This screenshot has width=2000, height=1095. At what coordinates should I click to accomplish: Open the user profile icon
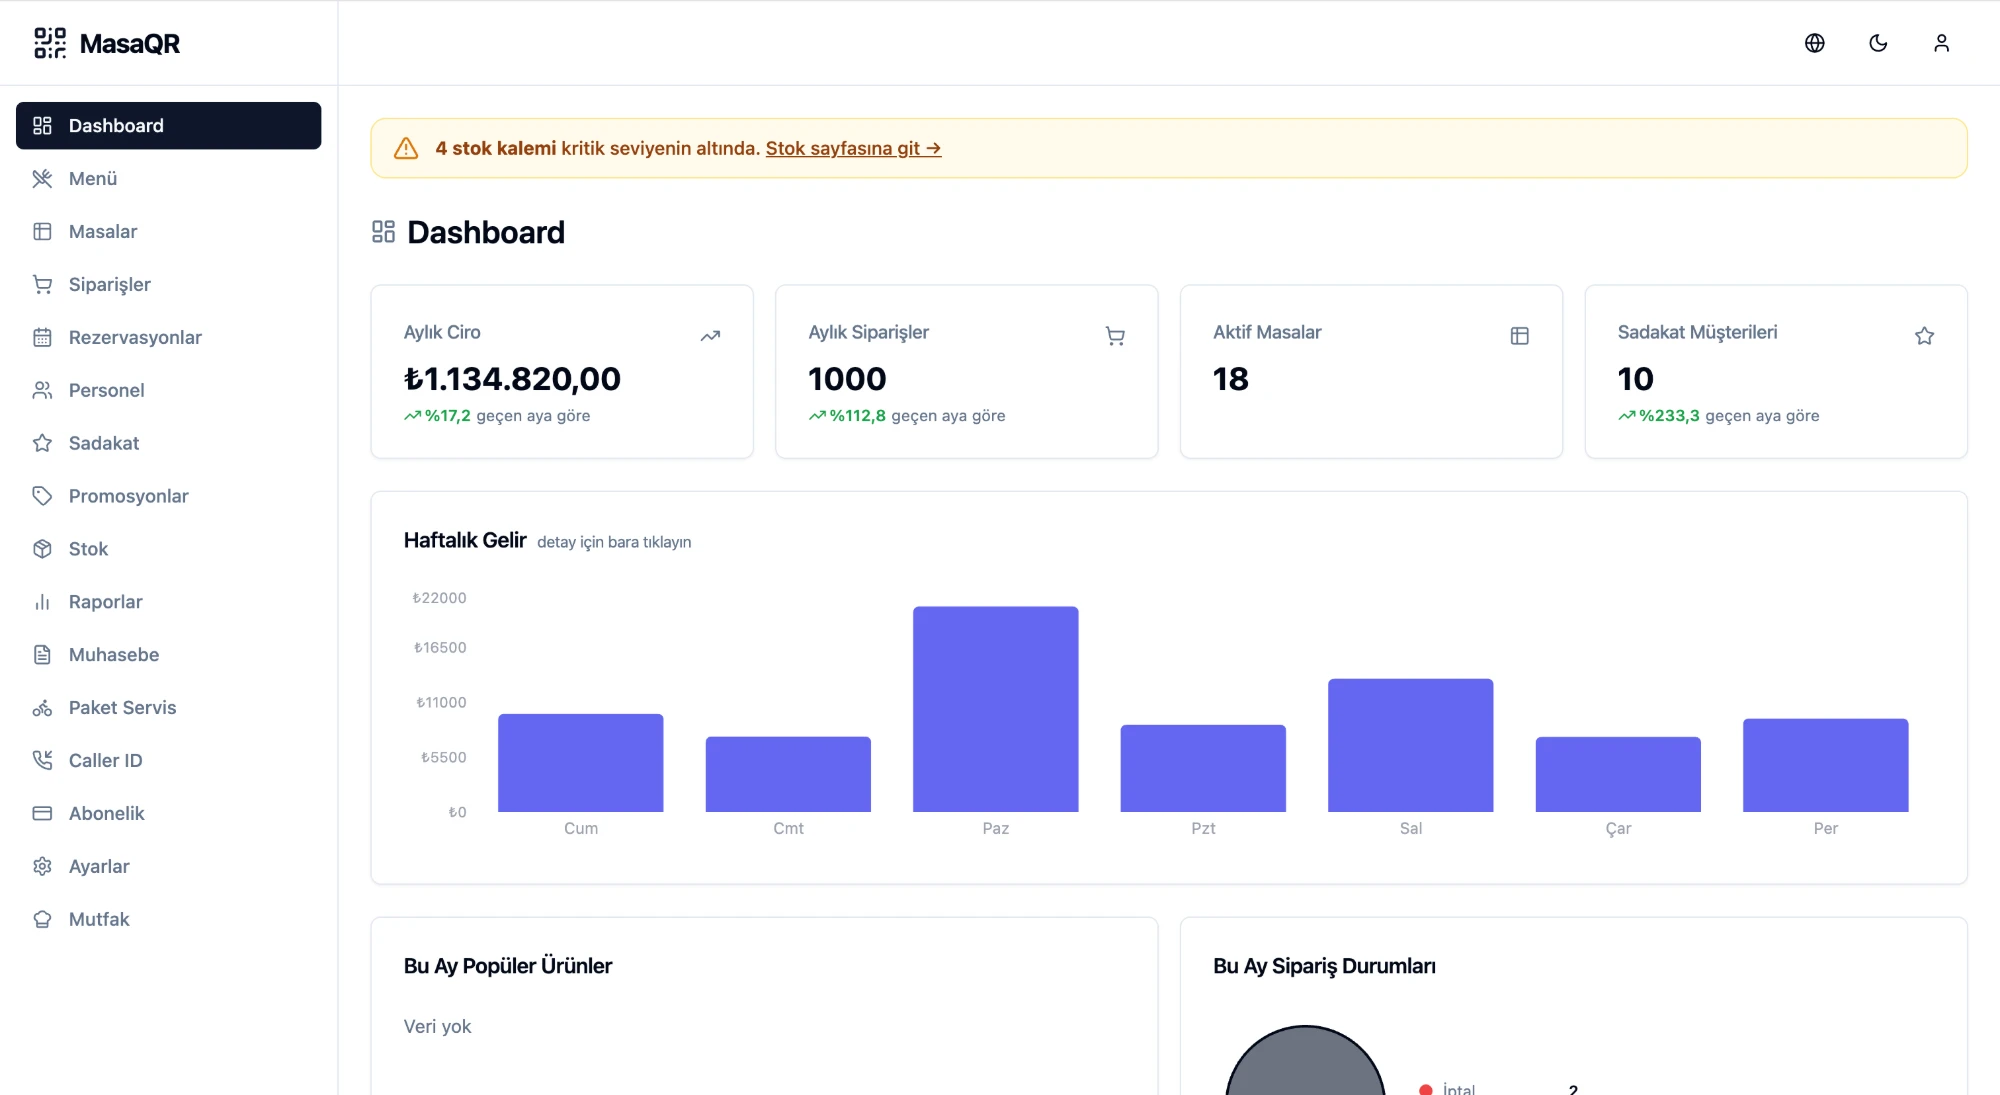coord(1941,43)
